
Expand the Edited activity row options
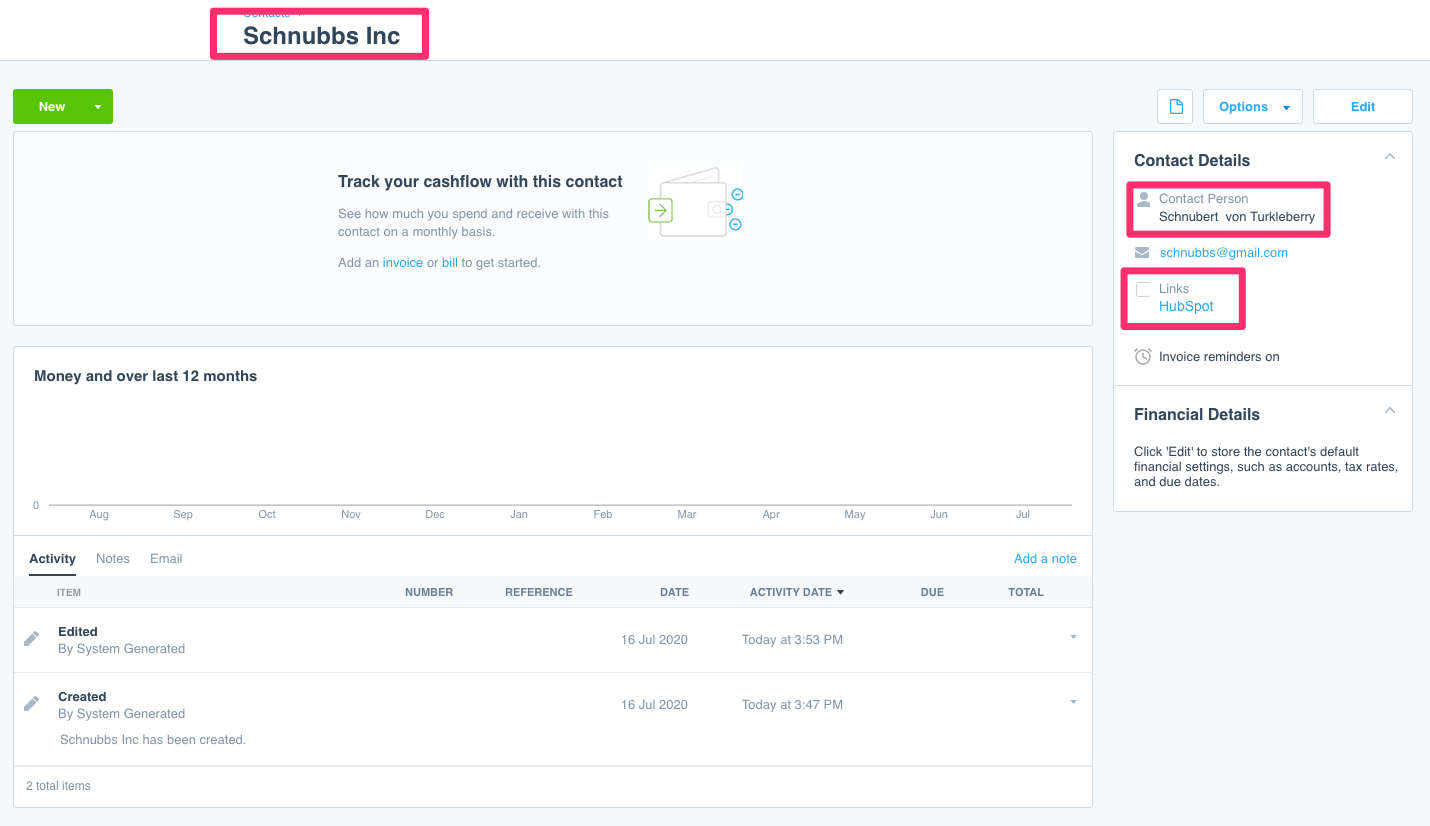(1073, 636)
